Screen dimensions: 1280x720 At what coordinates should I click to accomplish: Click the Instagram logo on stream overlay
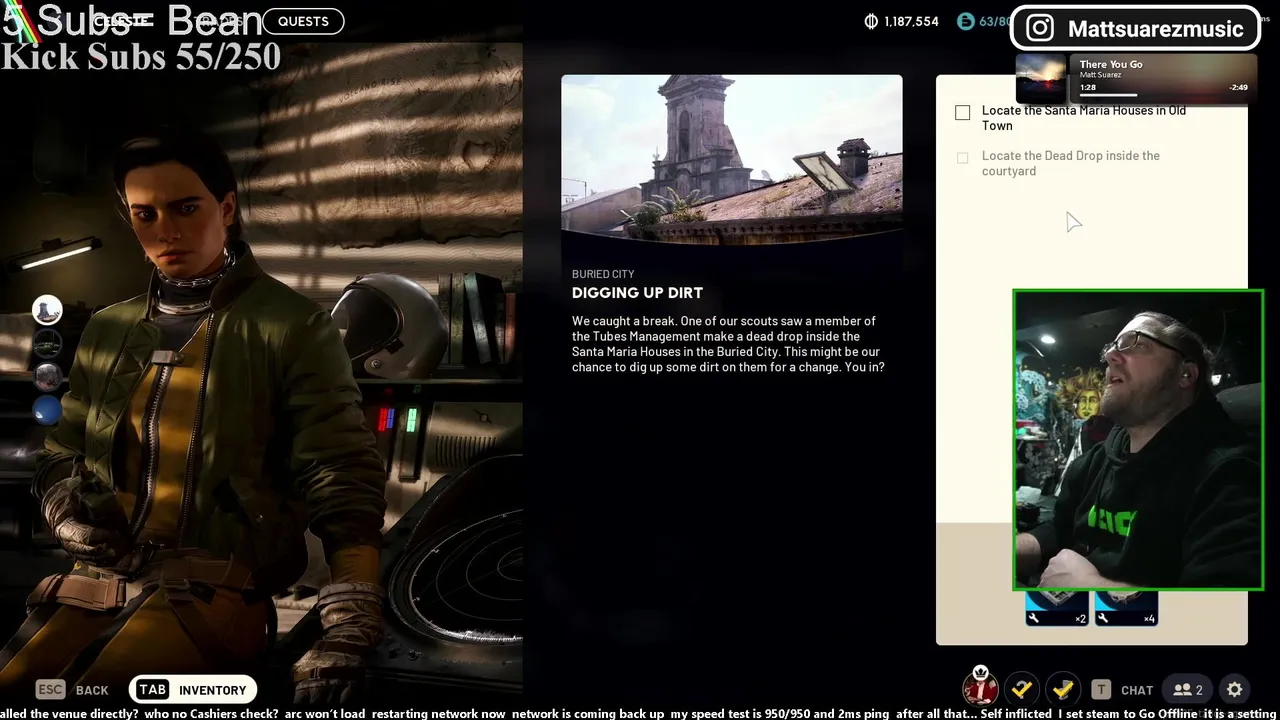click(x=1040, y=28)
